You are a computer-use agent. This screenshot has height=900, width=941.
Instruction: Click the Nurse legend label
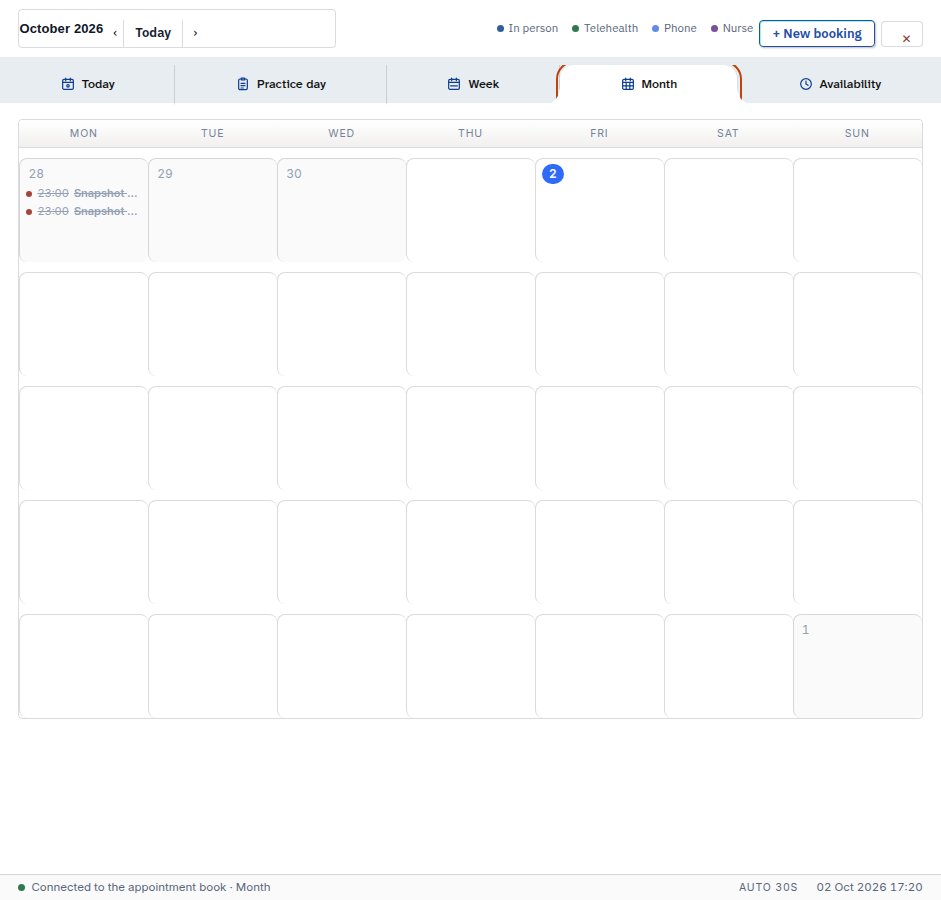click(738, 28)
